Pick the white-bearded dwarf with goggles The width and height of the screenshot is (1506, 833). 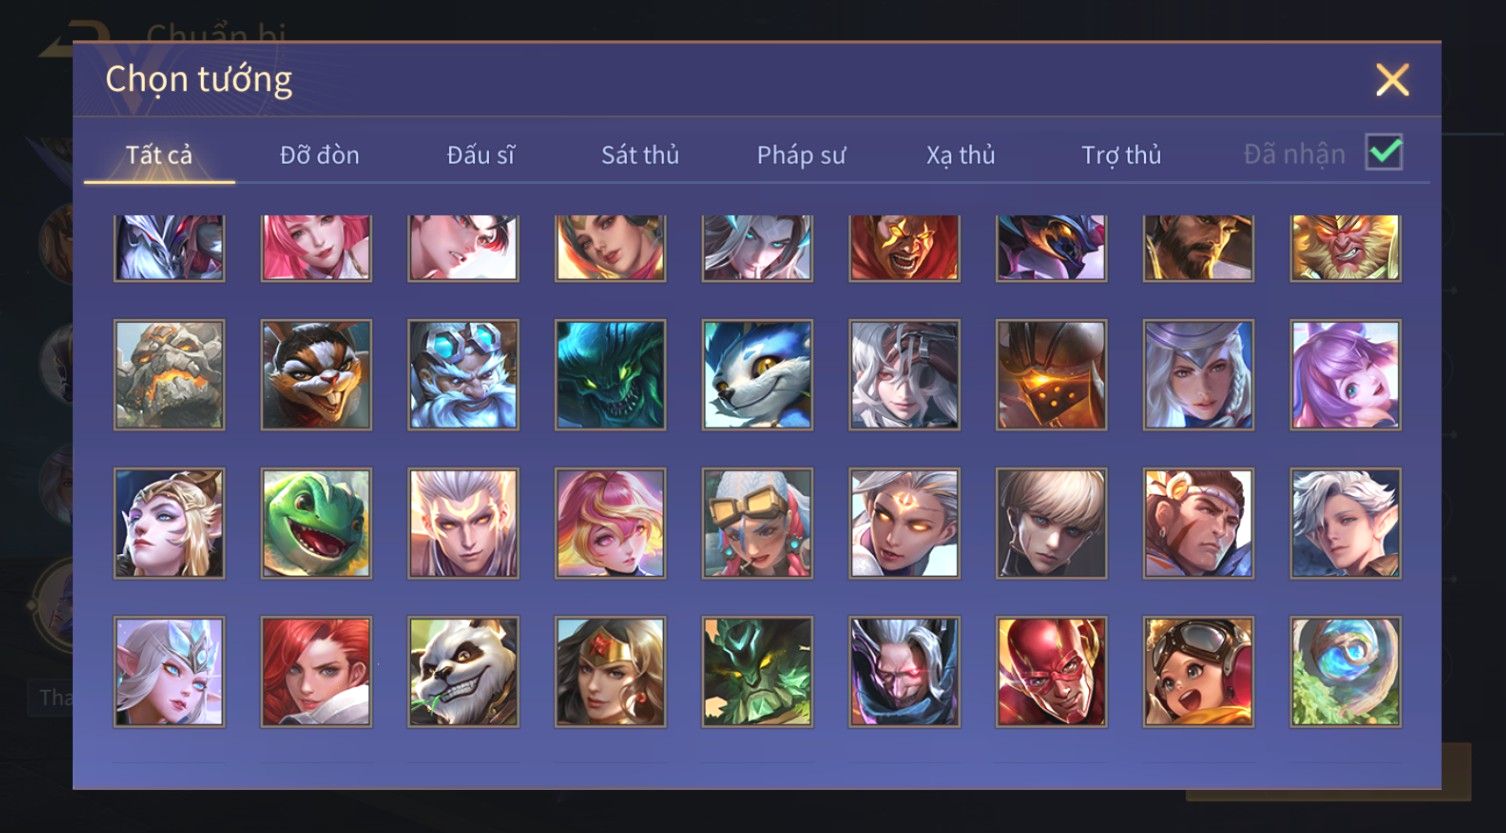pos(463,375)
